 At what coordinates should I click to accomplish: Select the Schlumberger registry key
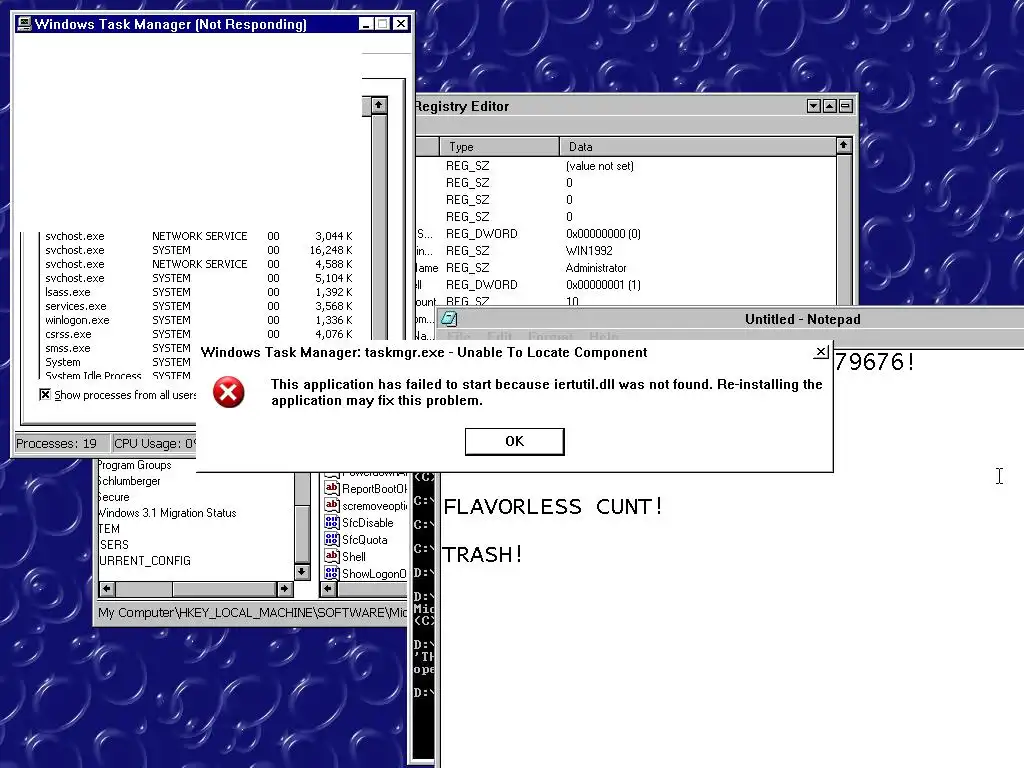click(x=129, y=481)
